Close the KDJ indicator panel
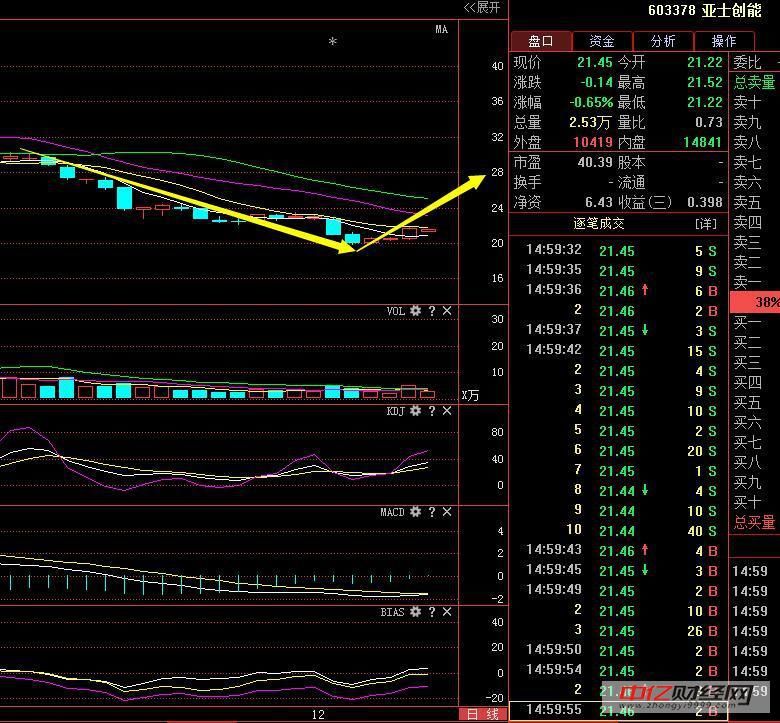The height and width of the screenshot is (723, 780). tap(447, 411)
